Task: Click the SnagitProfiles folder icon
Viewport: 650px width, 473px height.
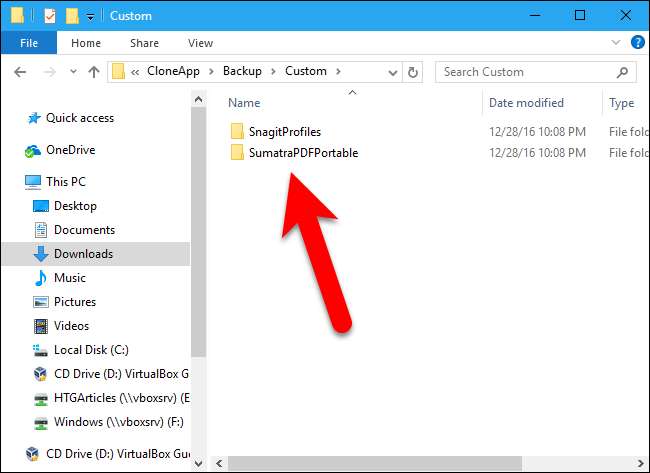Action: coord(237,131)
